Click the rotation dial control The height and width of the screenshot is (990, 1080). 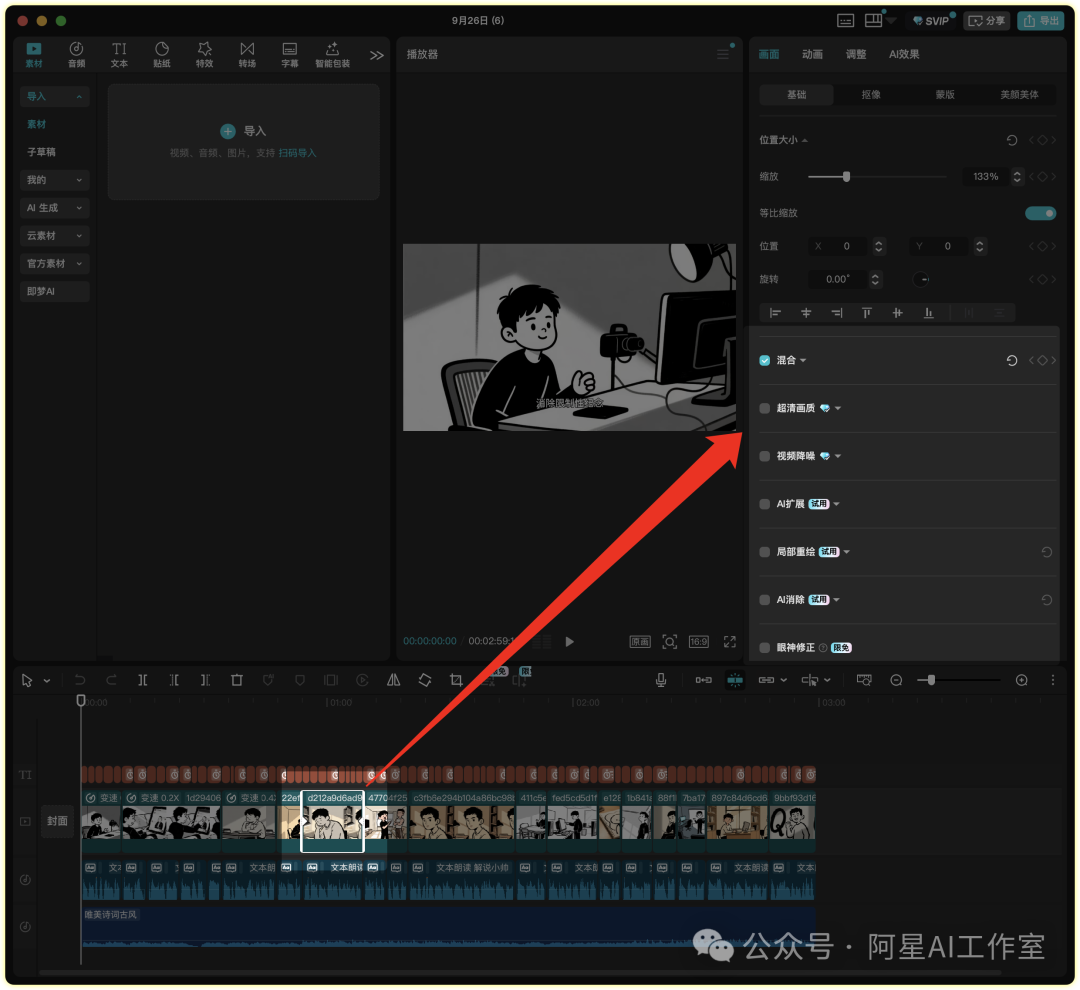[x=921, y=279]
